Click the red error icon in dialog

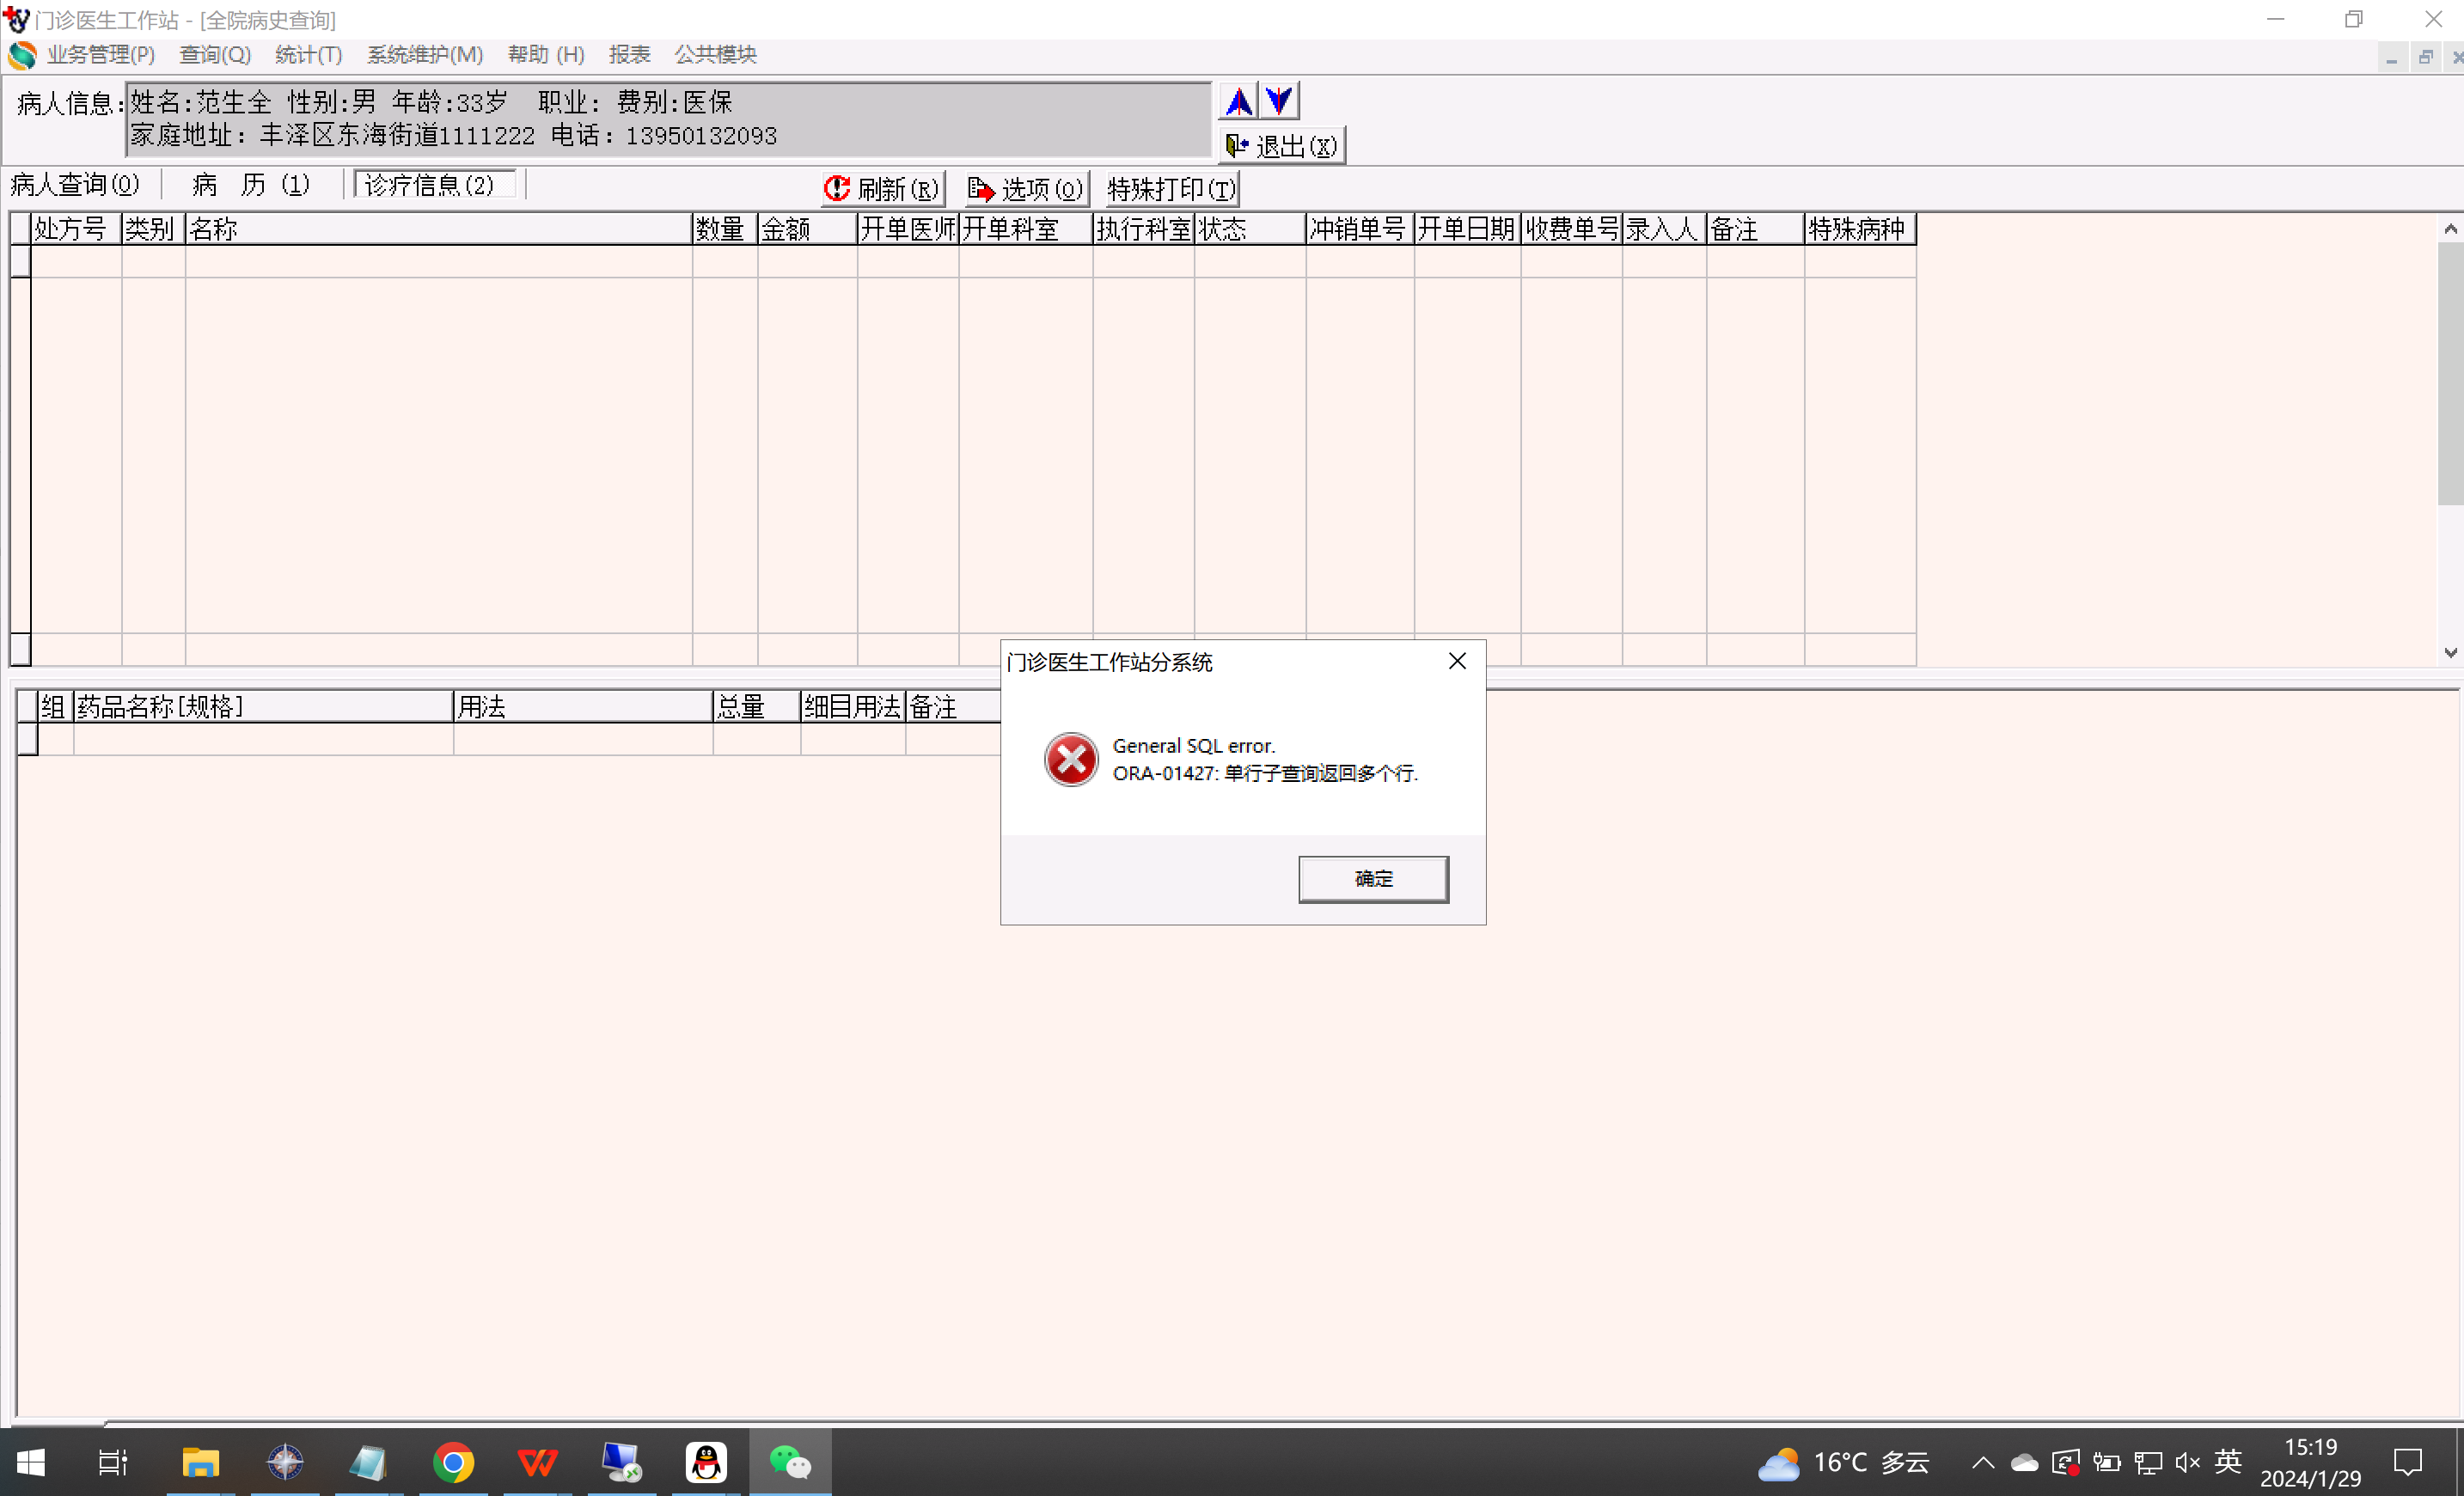[x=1070, y=760]
